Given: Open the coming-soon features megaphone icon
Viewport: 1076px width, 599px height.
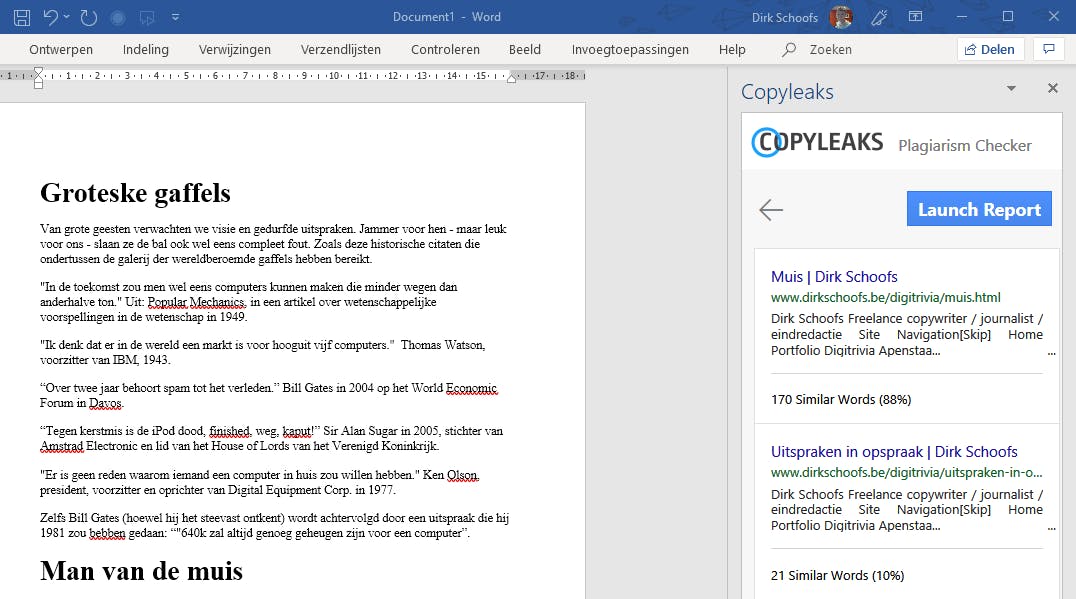Looking at the screenshot, I should click(879, 17).
